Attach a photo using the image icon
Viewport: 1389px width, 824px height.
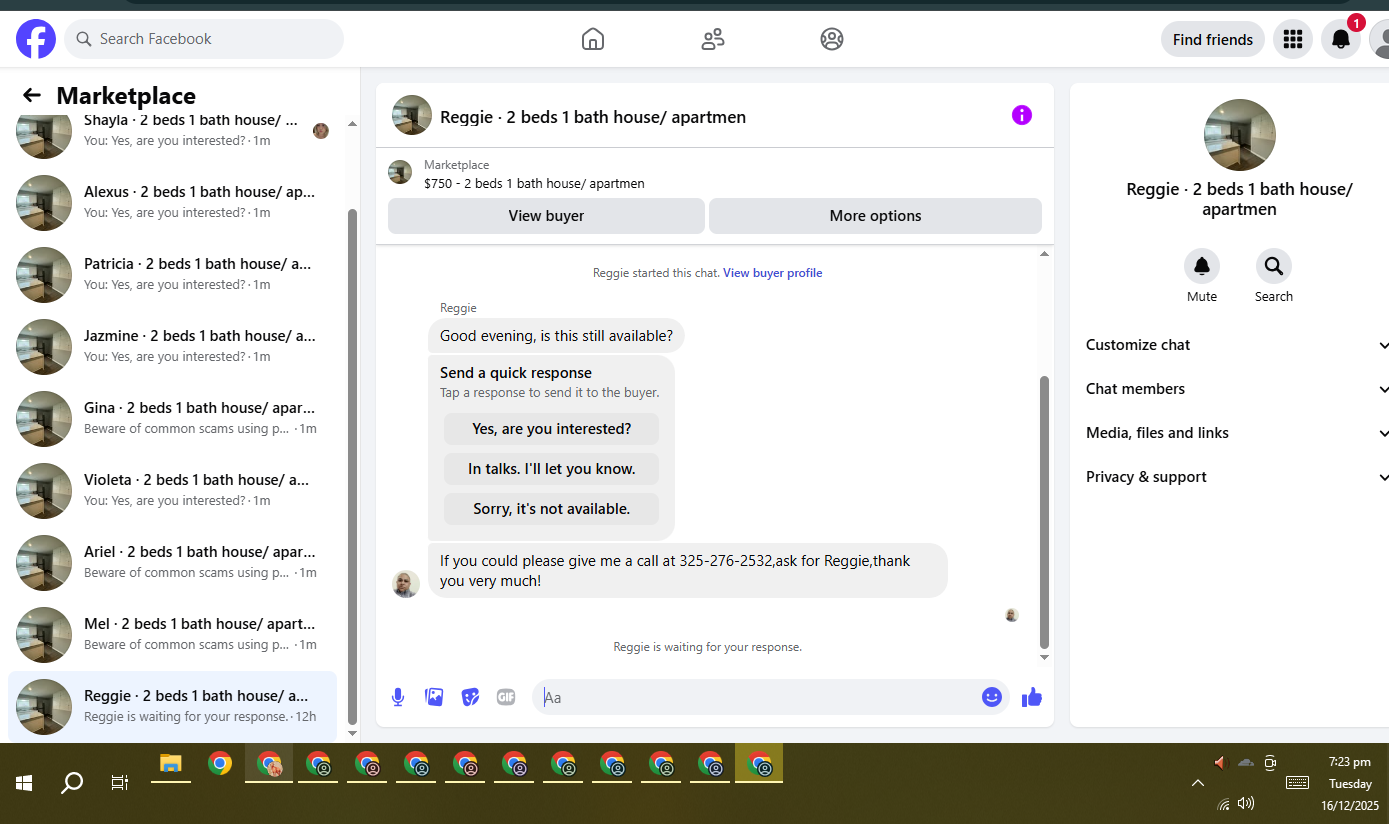(434, 697)
